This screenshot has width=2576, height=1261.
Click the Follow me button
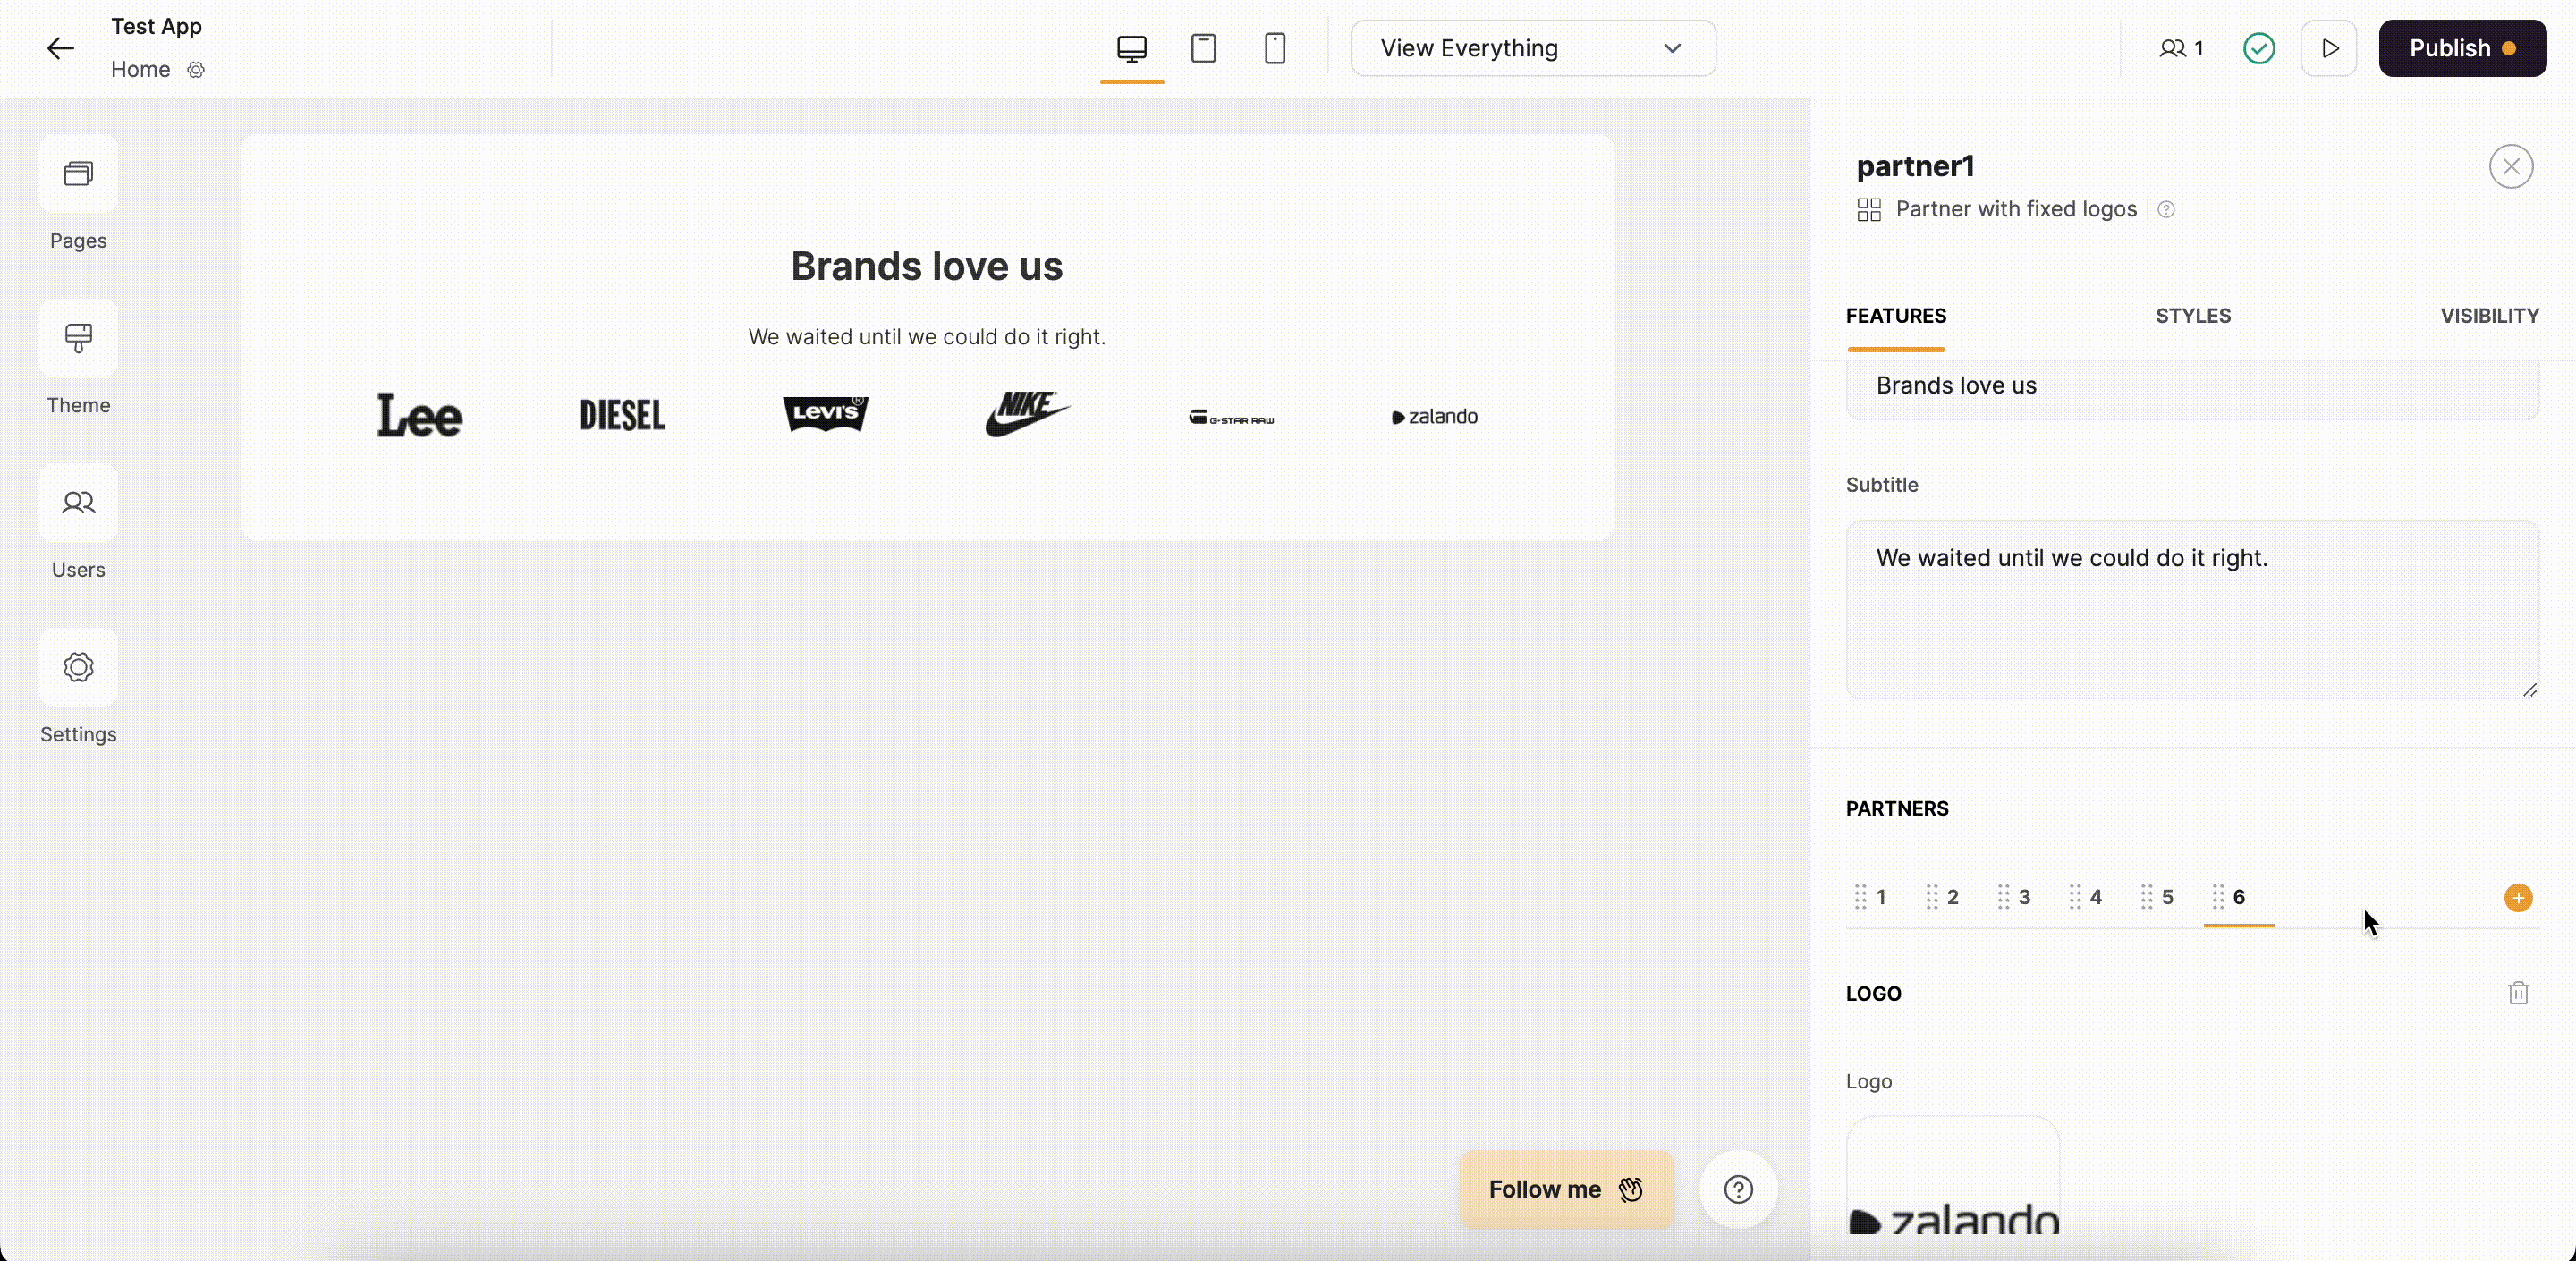point(1565,1189)
